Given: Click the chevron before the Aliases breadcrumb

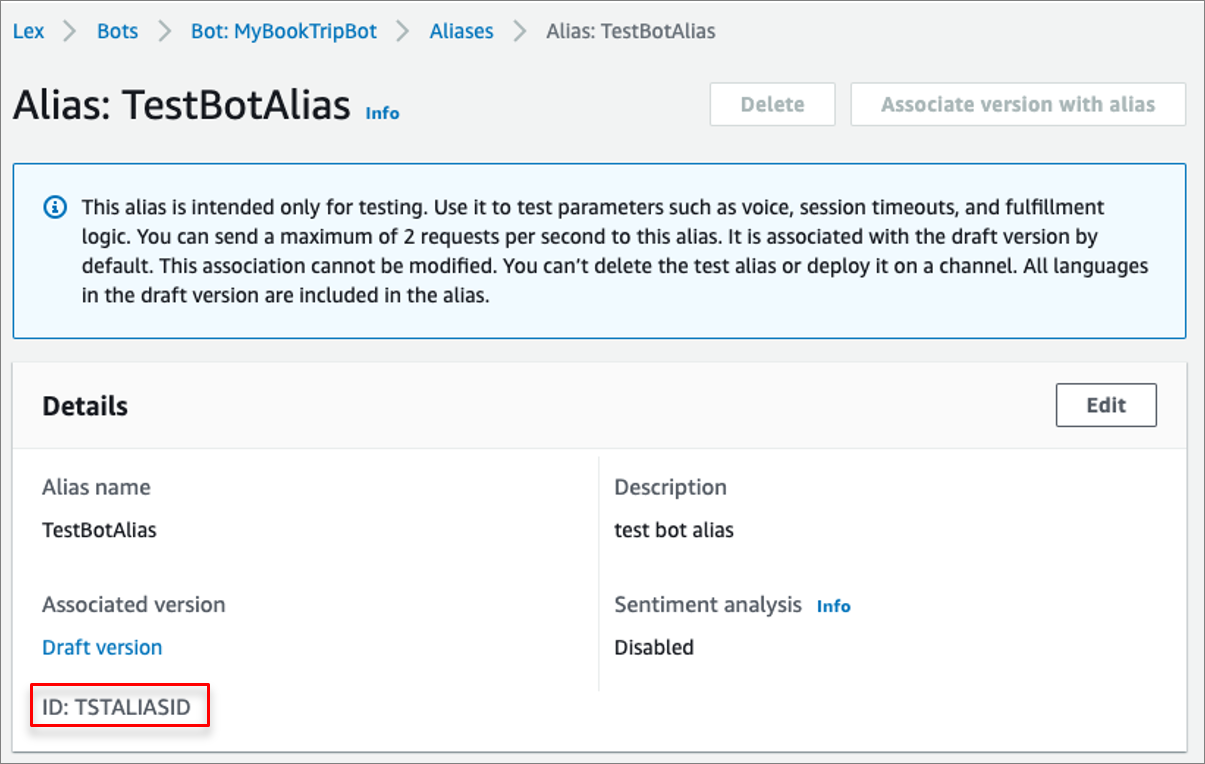Looking at the screenshot, I should 403,31.
